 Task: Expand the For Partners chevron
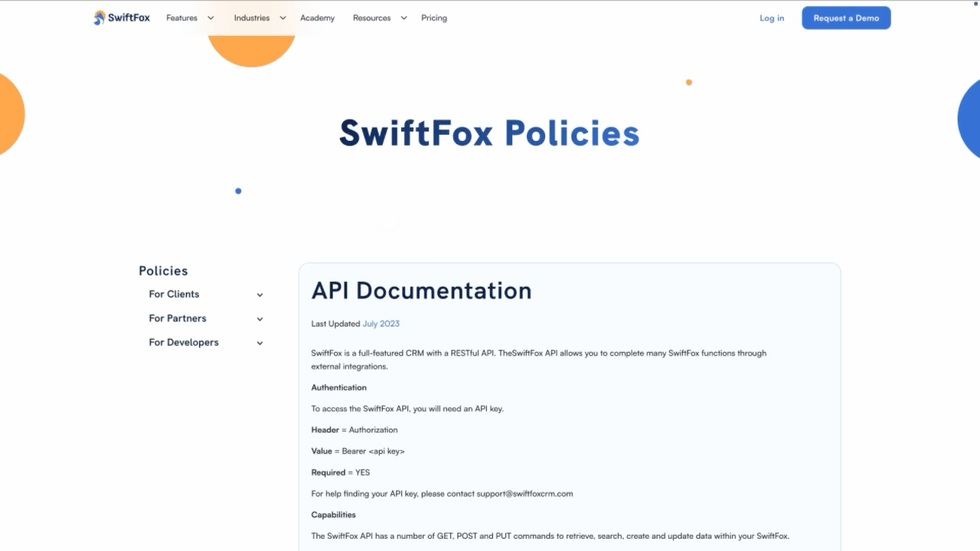point(260,319)
